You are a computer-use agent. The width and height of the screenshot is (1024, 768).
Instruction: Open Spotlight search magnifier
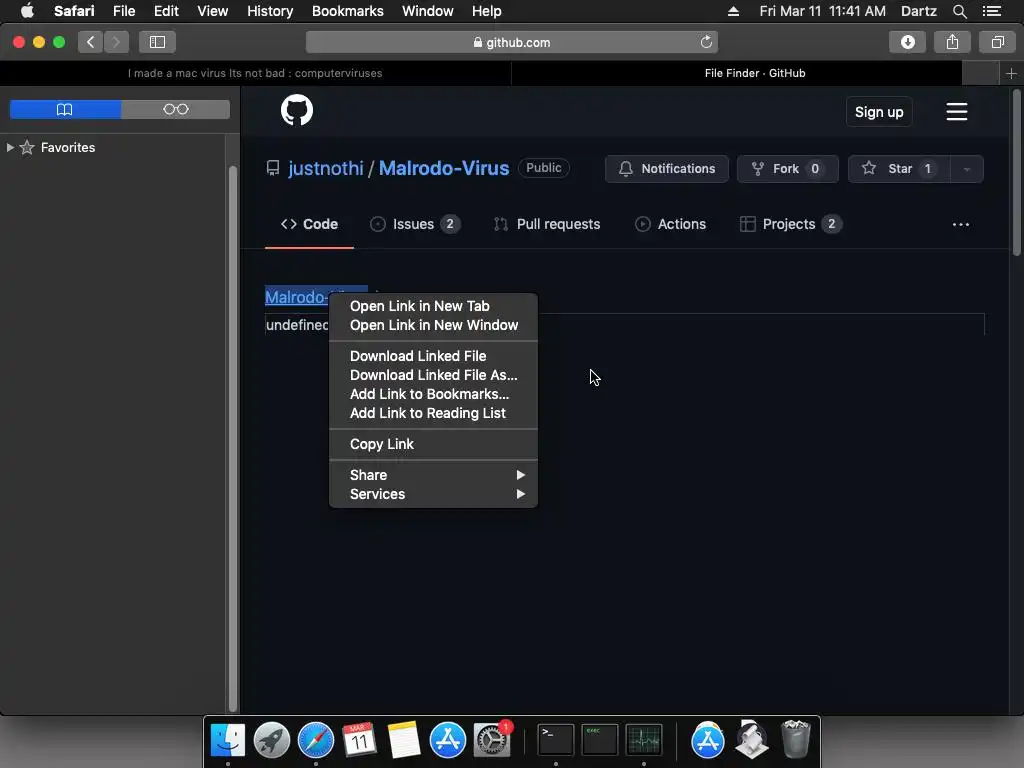(x=959, y=11)
